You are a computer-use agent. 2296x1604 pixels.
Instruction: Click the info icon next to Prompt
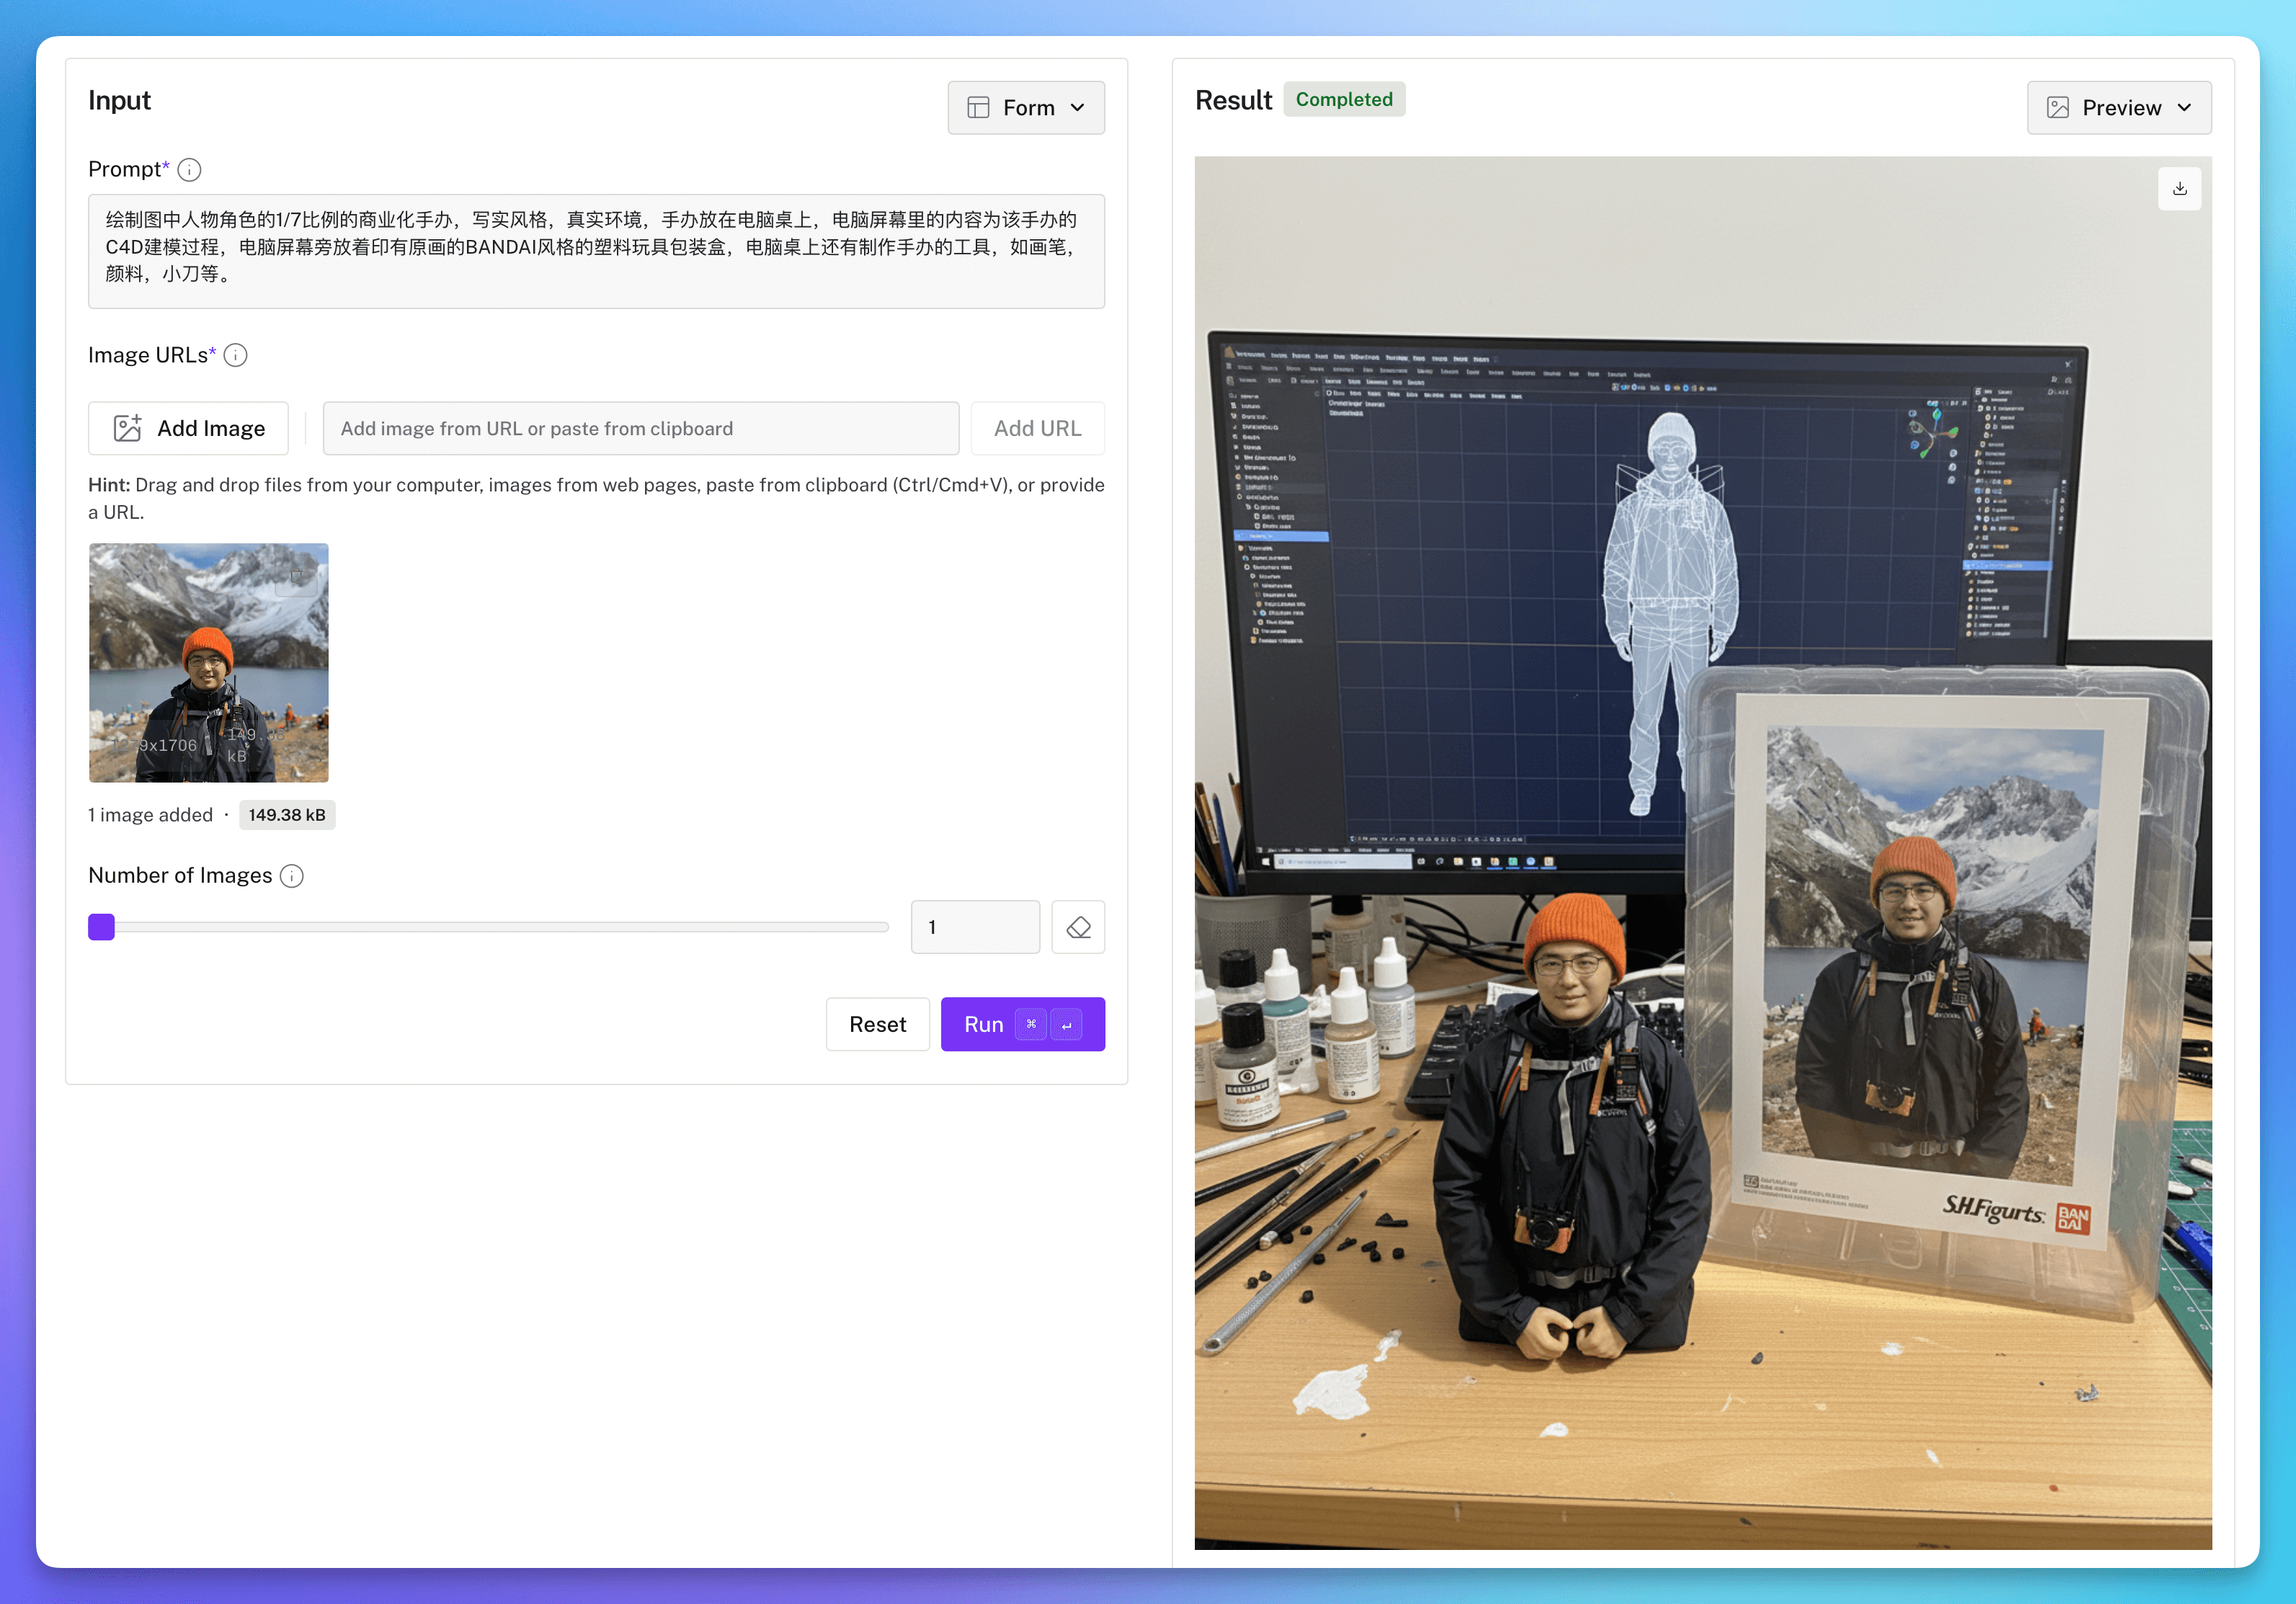189,170
